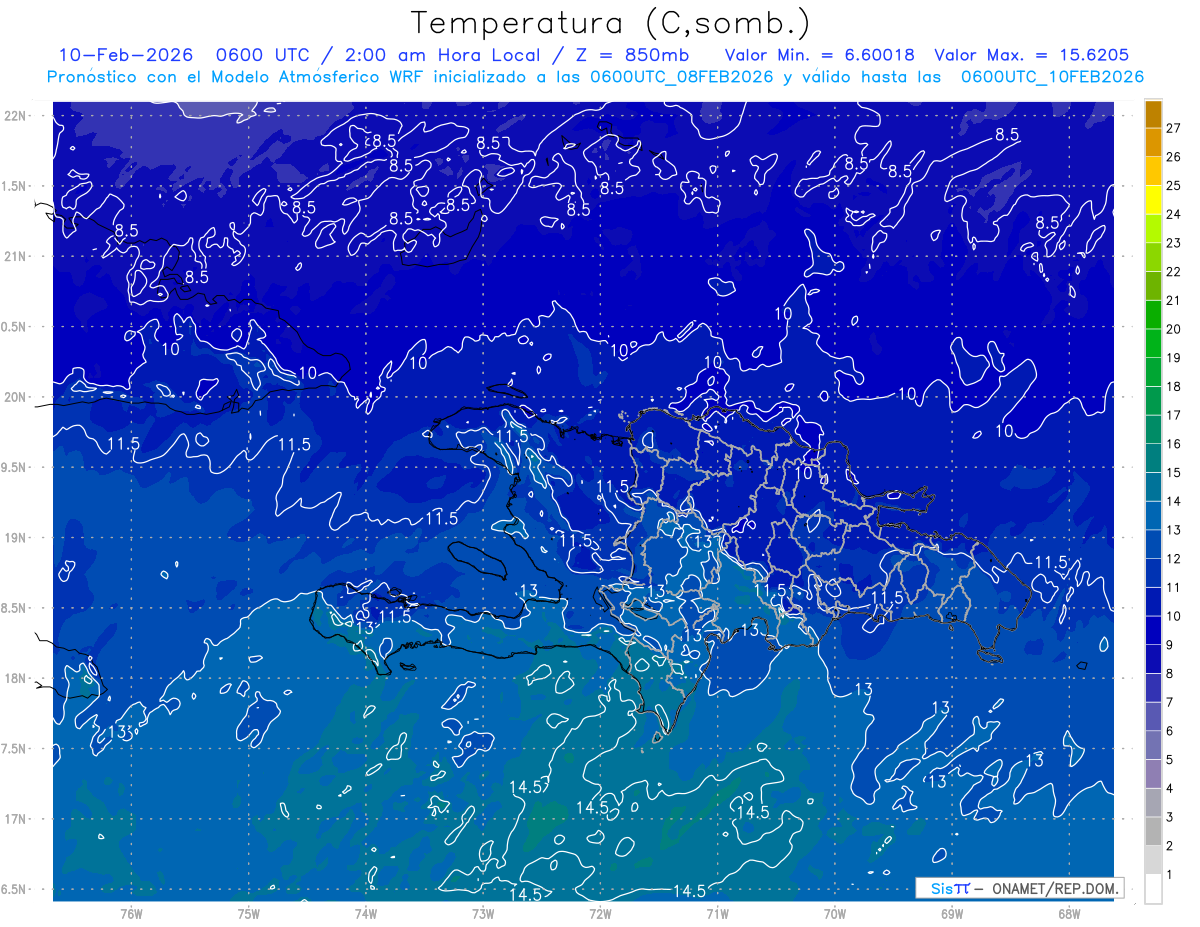Click the colorbar tick label '27'
The height and width of the screenshot is (927, 1200).
1174,127
